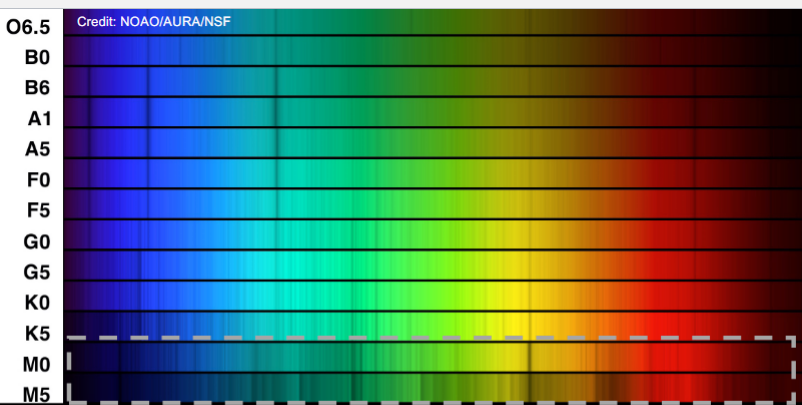Click the Credit: NOAO/AURA/NSF caption
The width and height of the screenshot is (802, 405).
pos(153,22)
